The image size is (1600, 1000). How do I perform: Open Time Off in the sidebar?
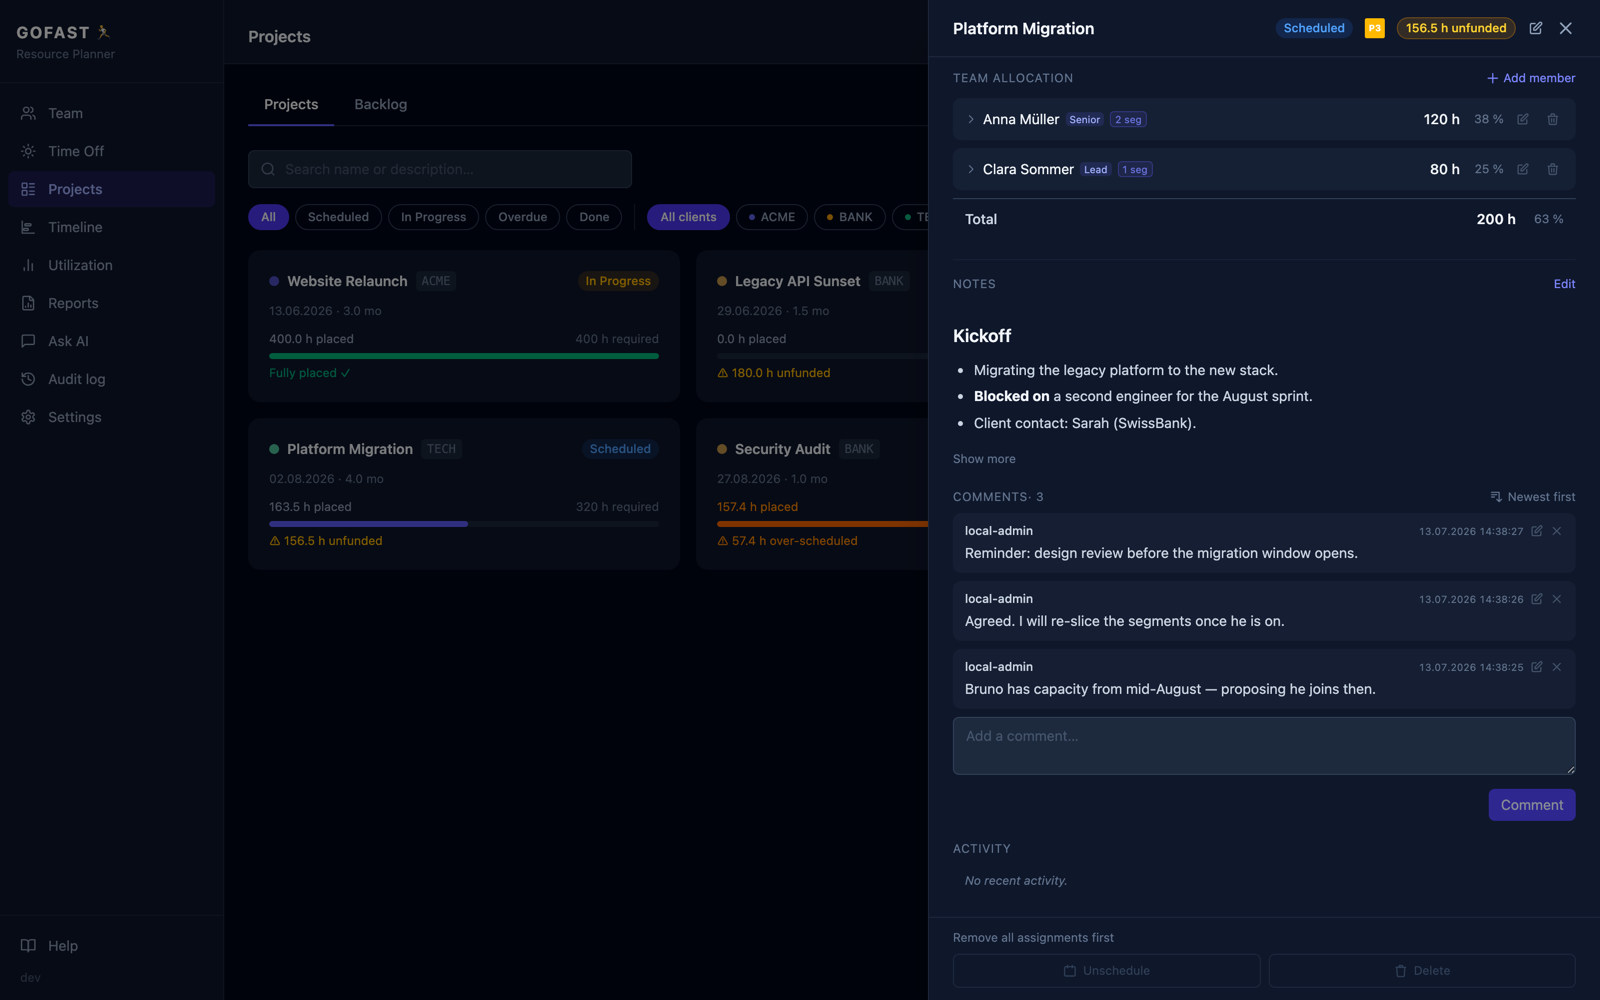[x=111, y=151]
